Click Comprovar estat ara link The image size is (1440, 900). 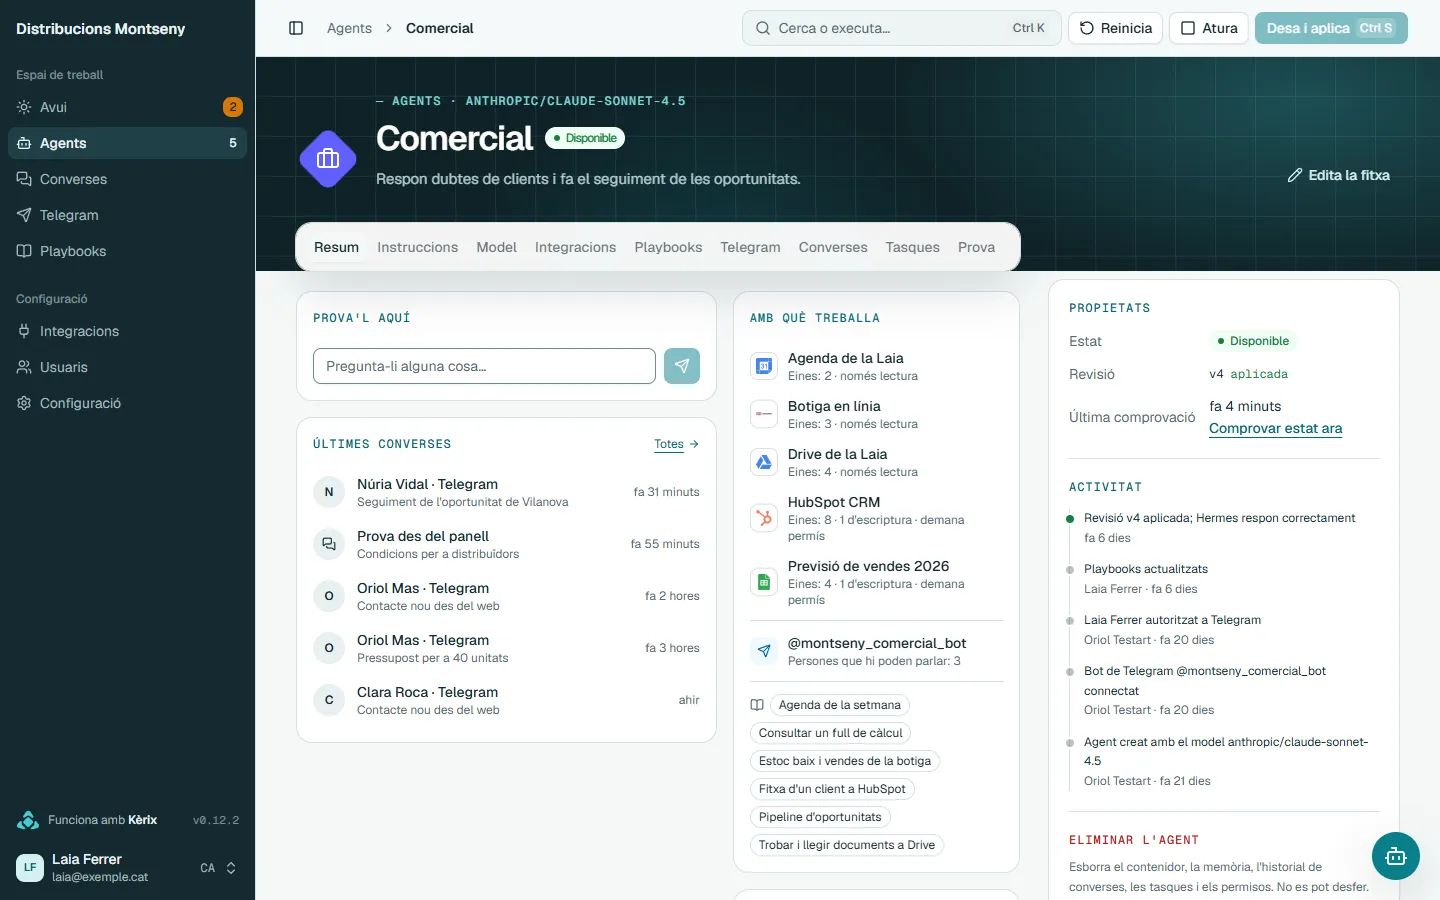(1276, 428)
